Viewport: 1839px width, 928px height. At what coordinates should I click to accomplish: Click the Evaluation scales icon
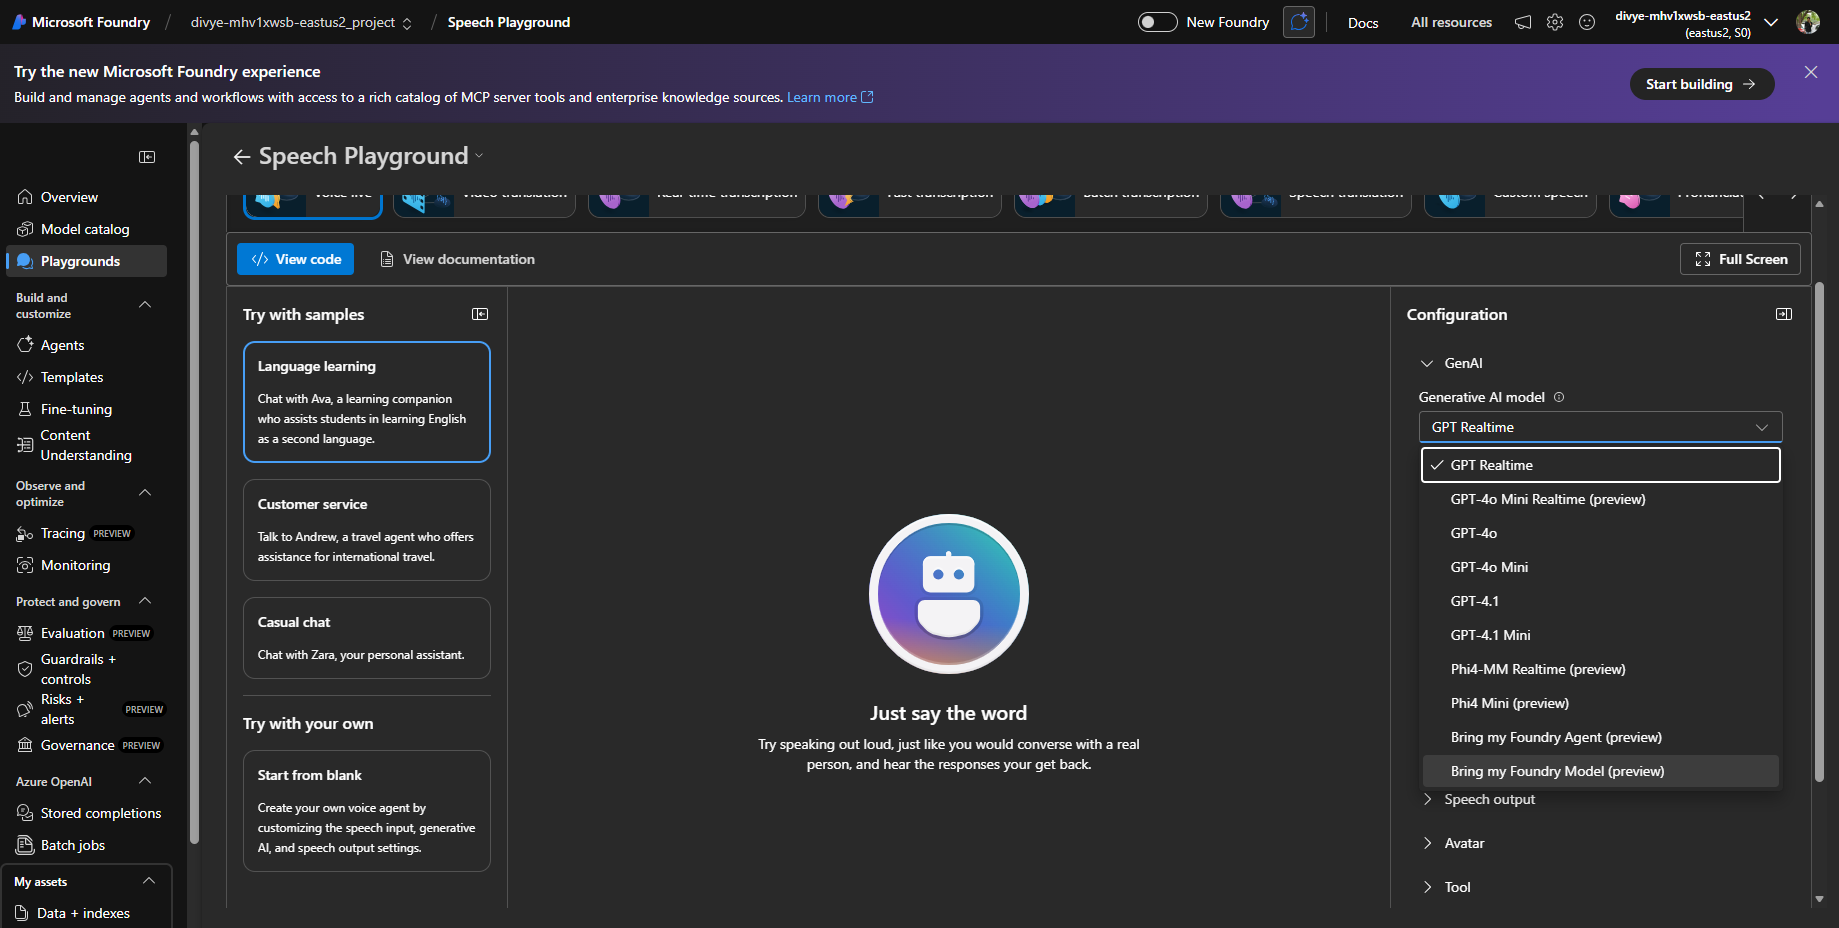(25, 633)
